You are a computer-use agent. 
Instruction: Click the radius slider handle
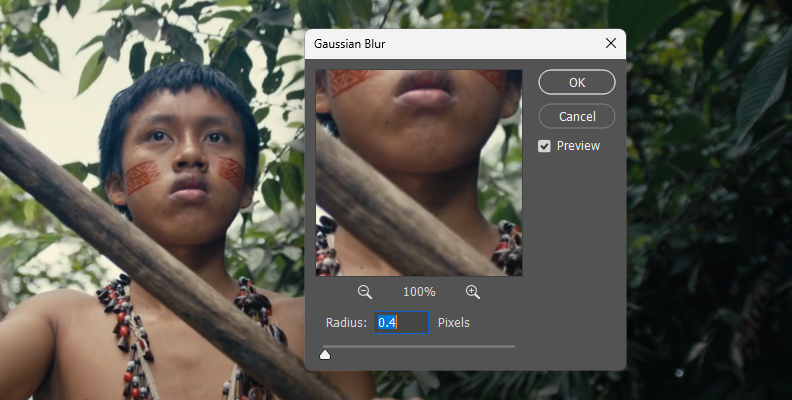click(325, 355)
